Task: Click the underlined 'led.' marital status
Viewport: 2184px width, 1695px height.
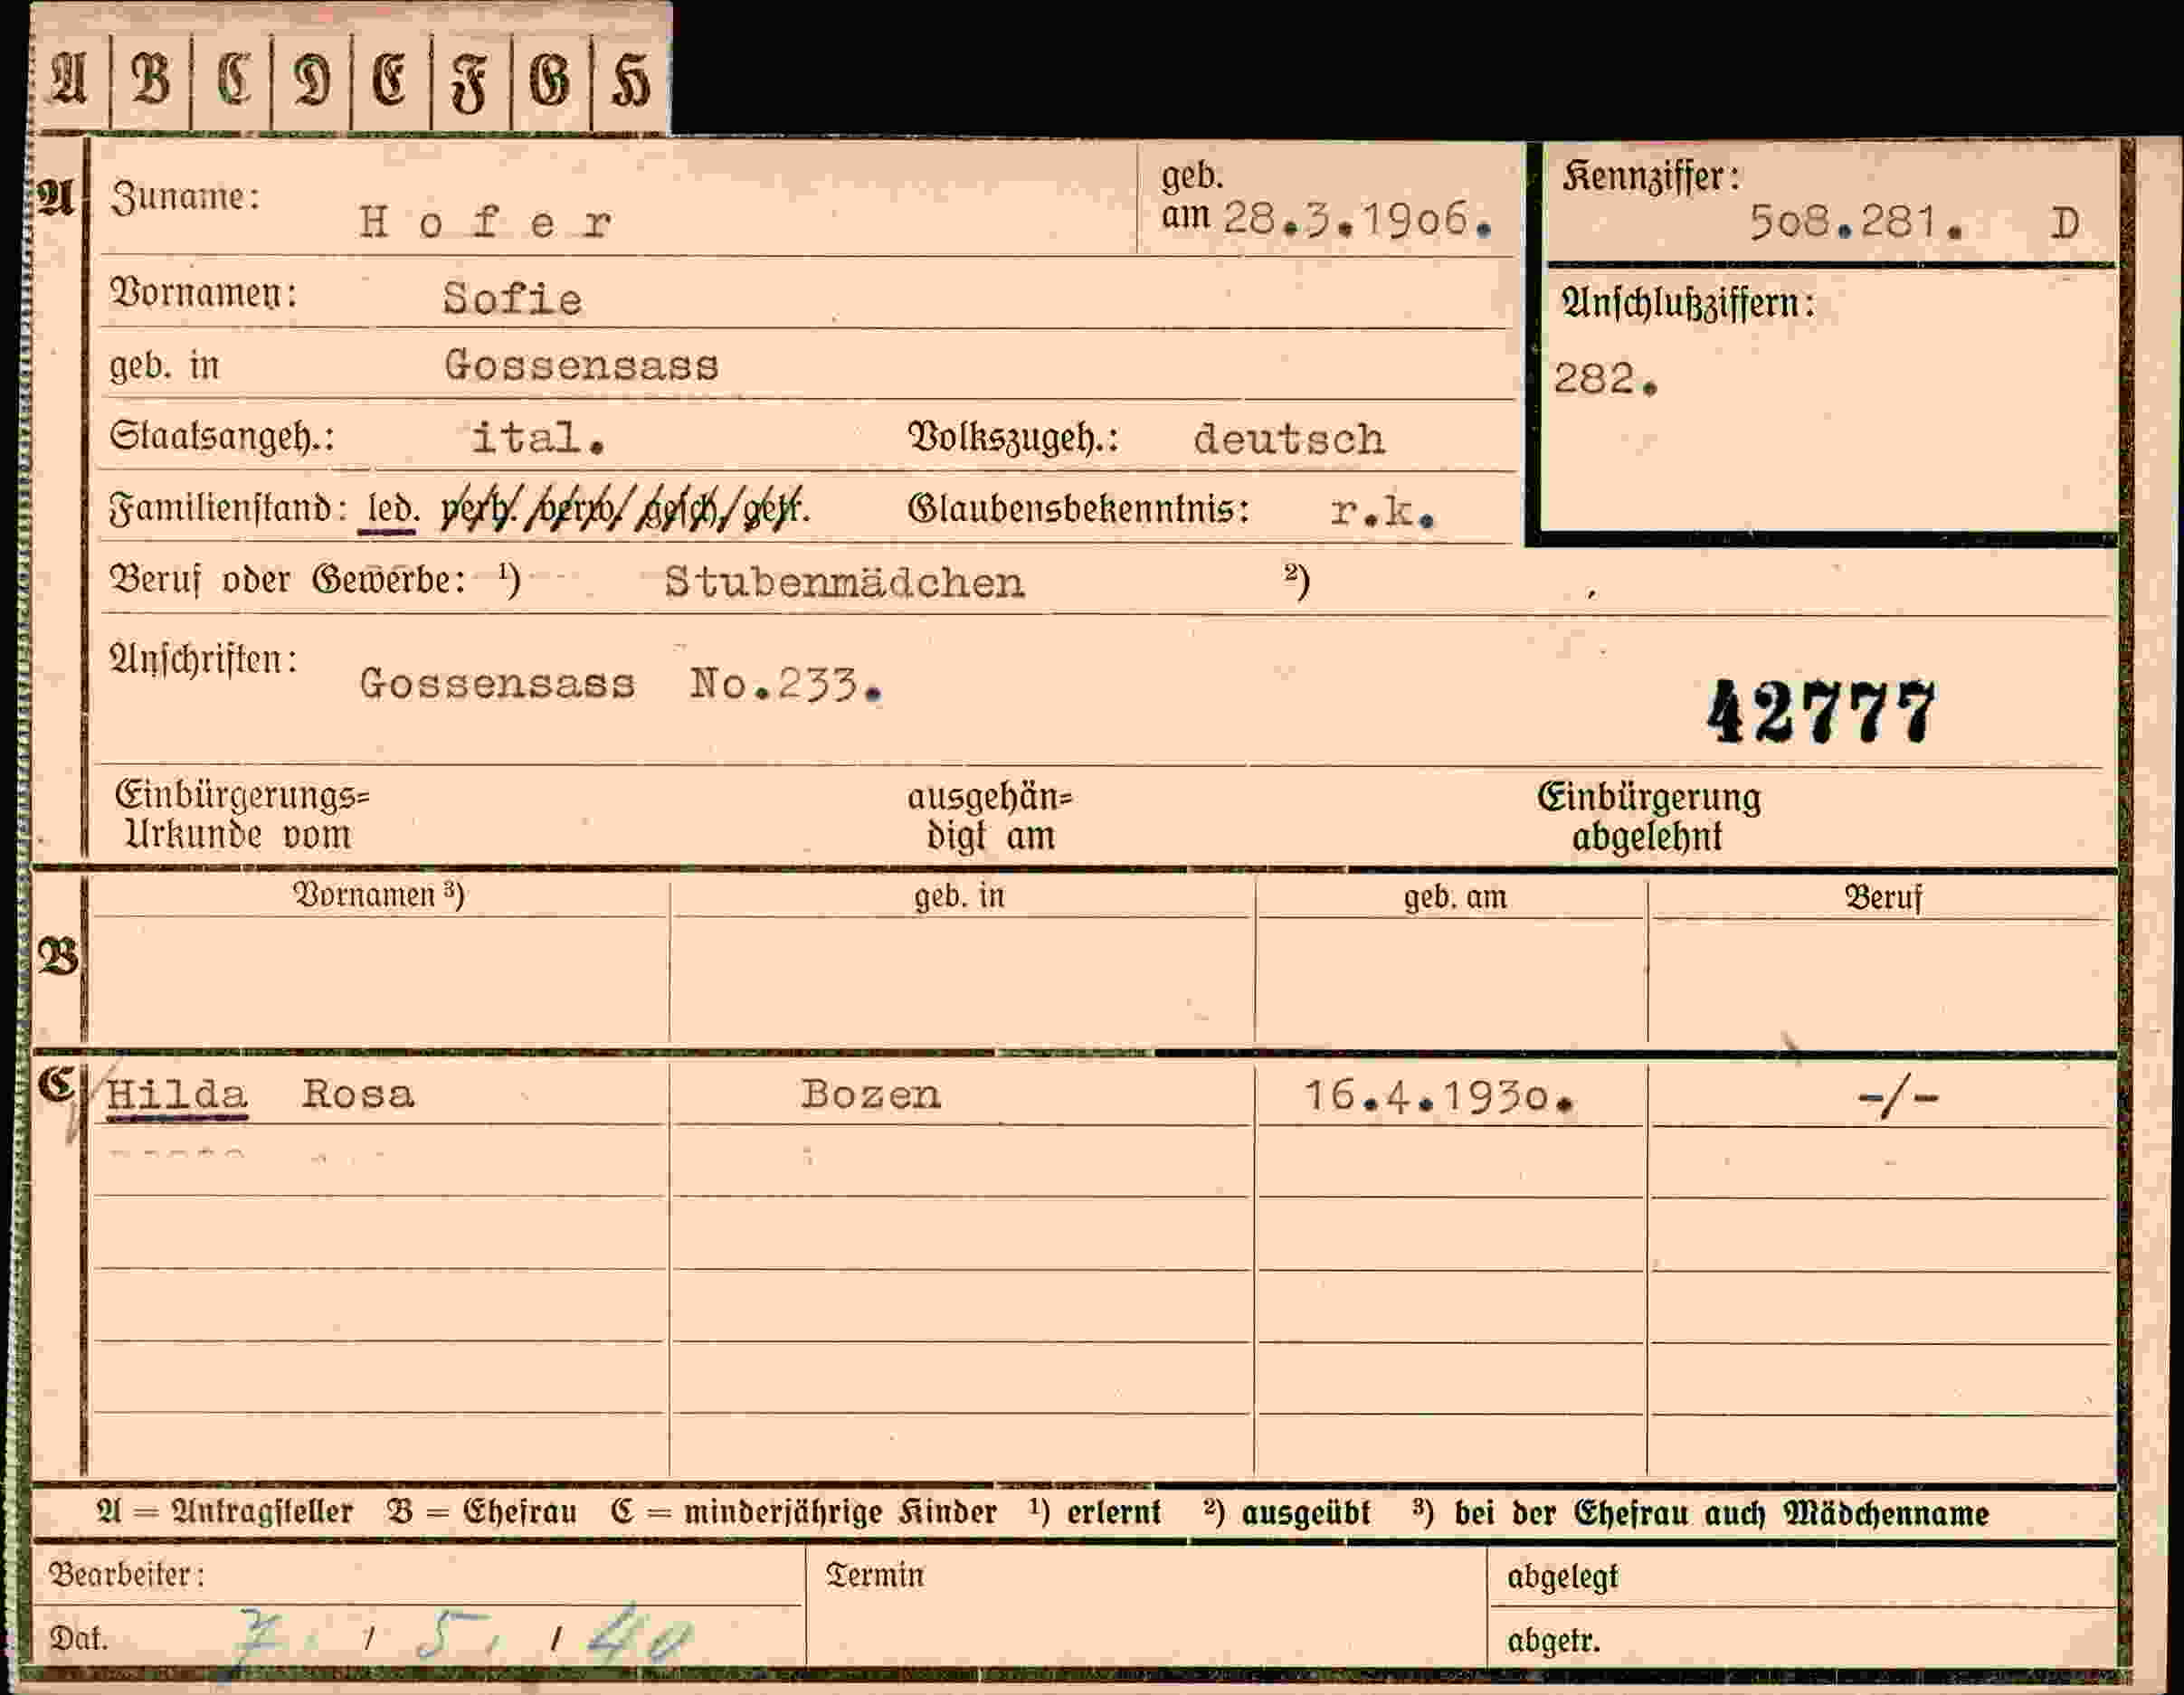Action: [x=391, y=510]
